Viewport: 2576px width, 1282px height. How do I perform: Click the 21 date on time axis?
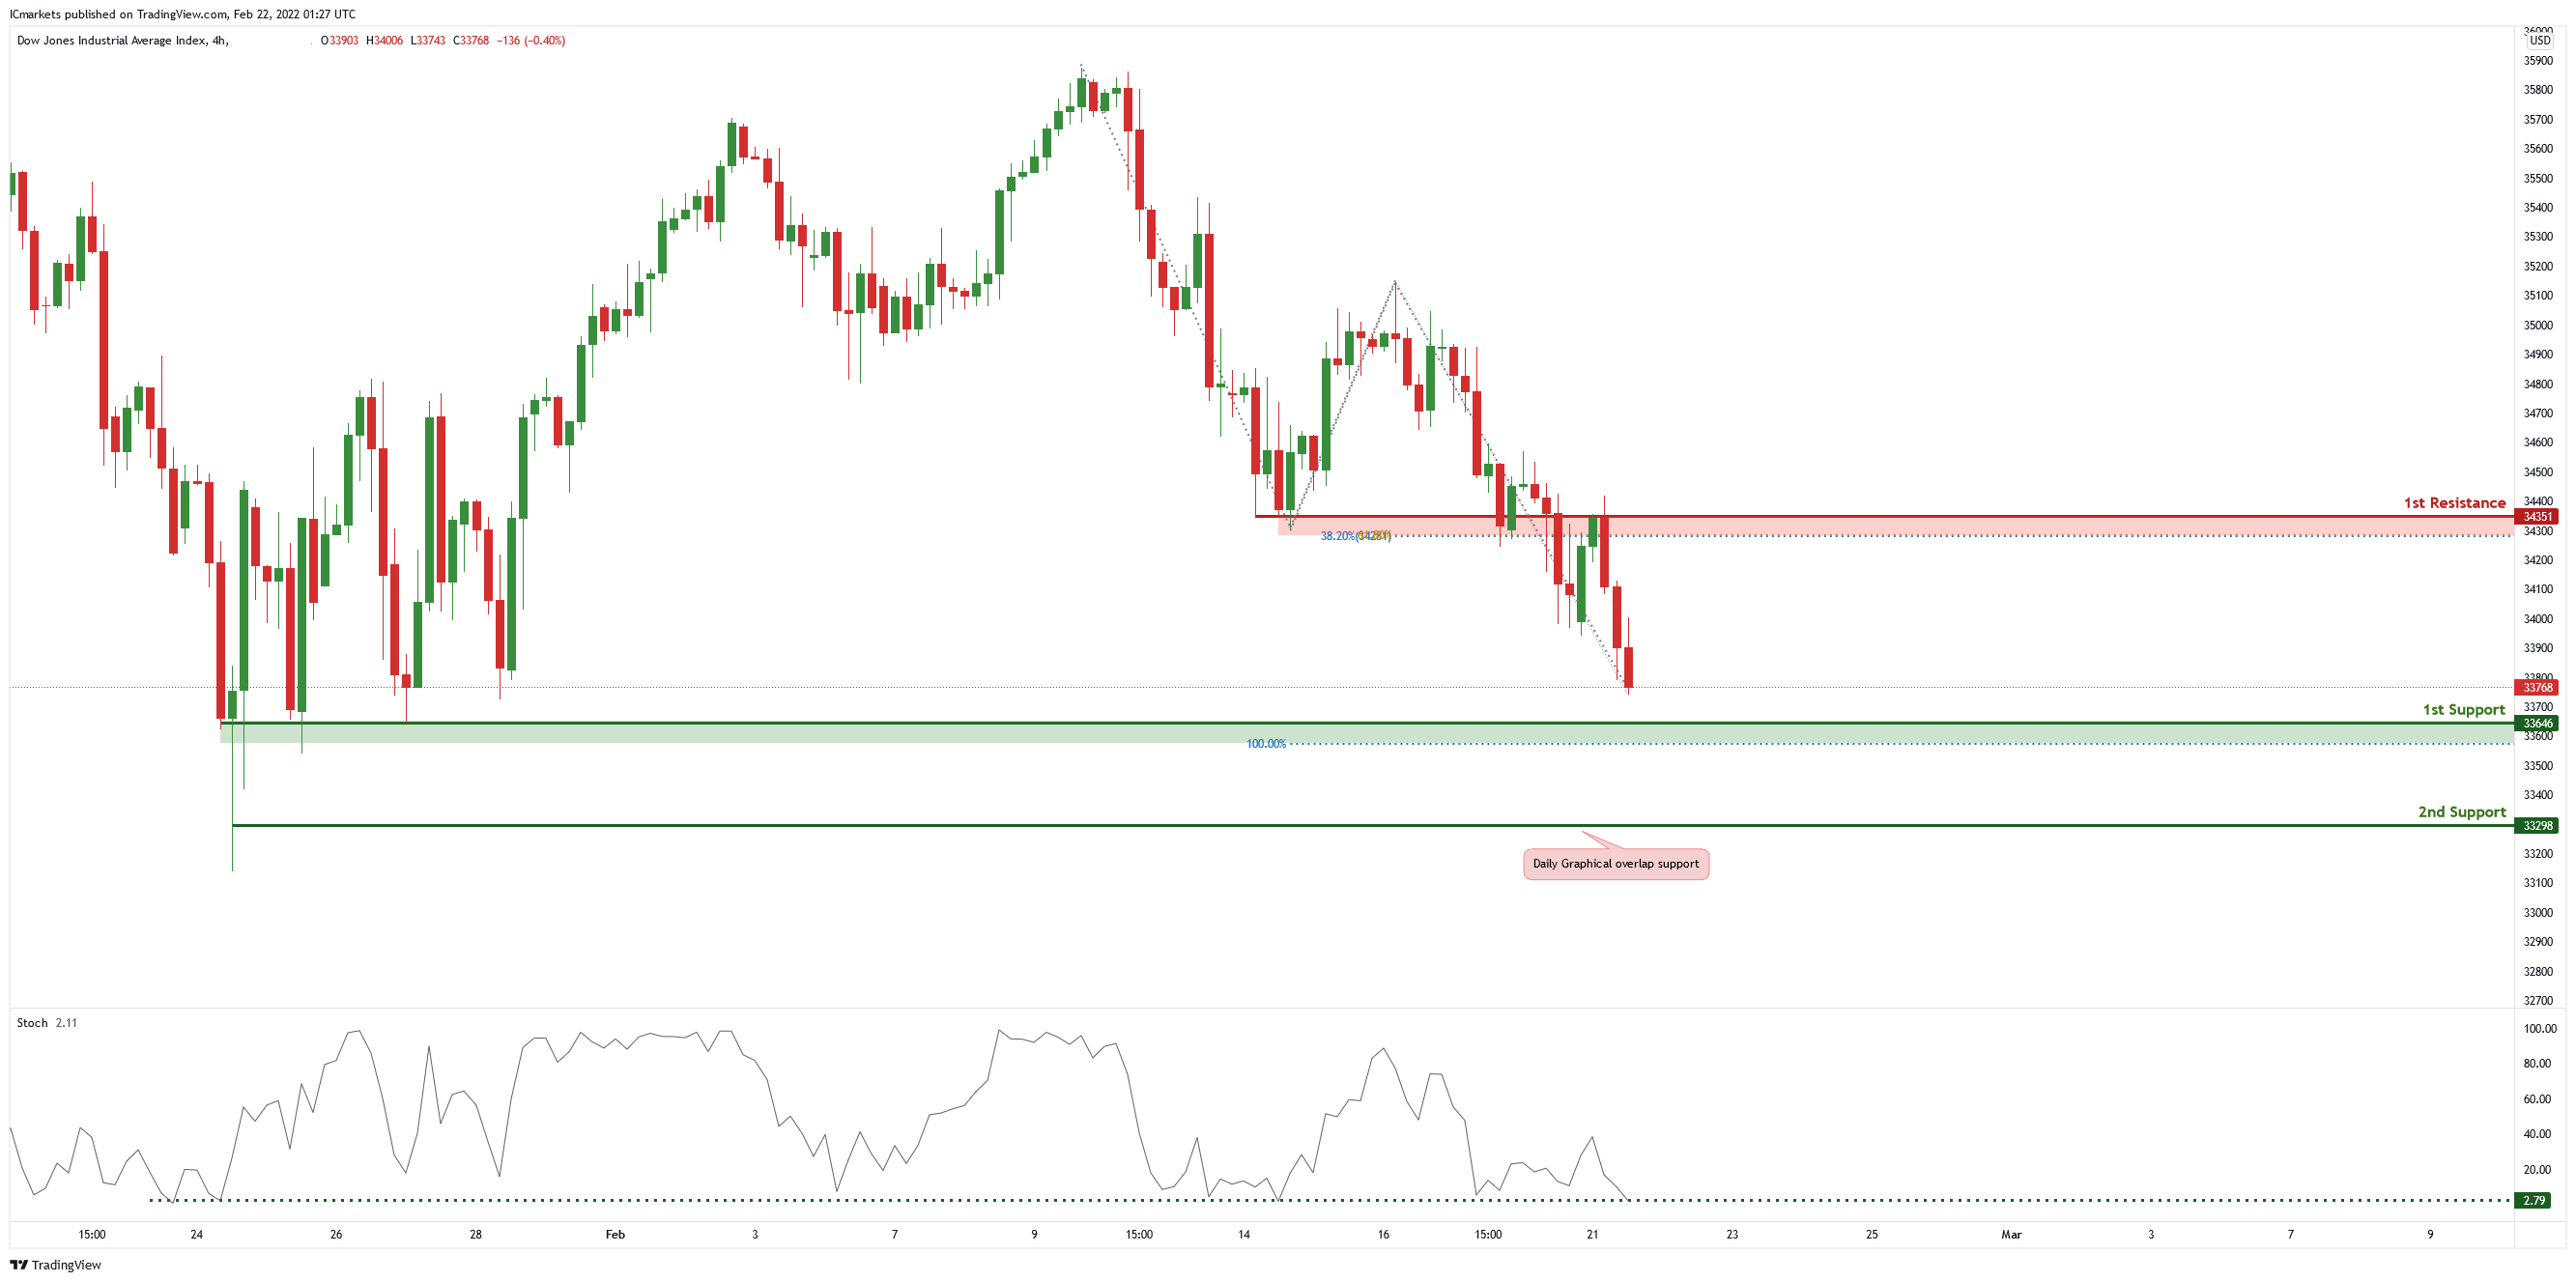(1592, 1235)
